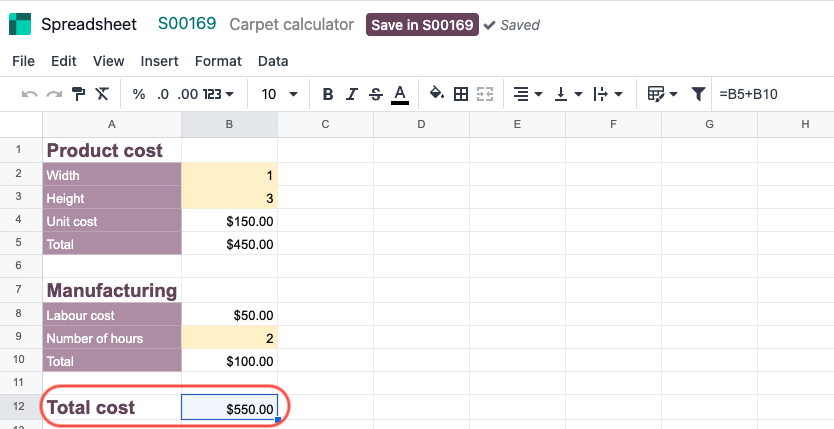
Task: Click the Save in S00169 button
Action: [x=422, y=25]
